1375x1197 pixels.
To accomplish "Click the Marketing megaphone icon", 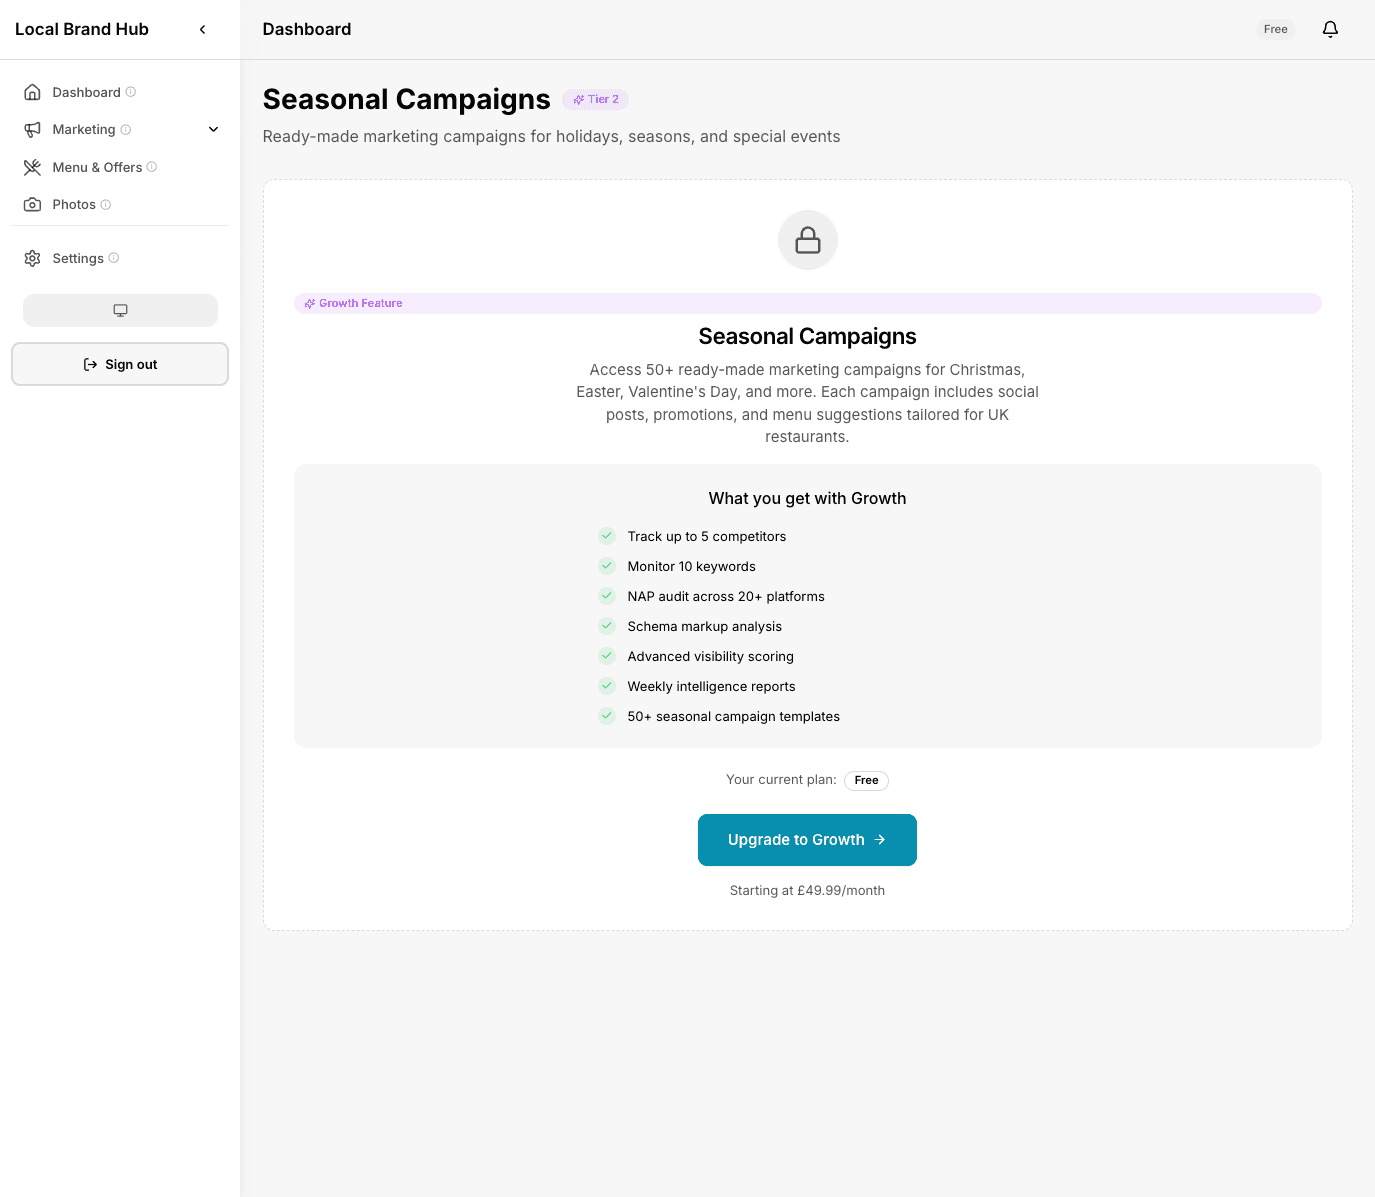I will pyautogui.click(x=33, y=129).
